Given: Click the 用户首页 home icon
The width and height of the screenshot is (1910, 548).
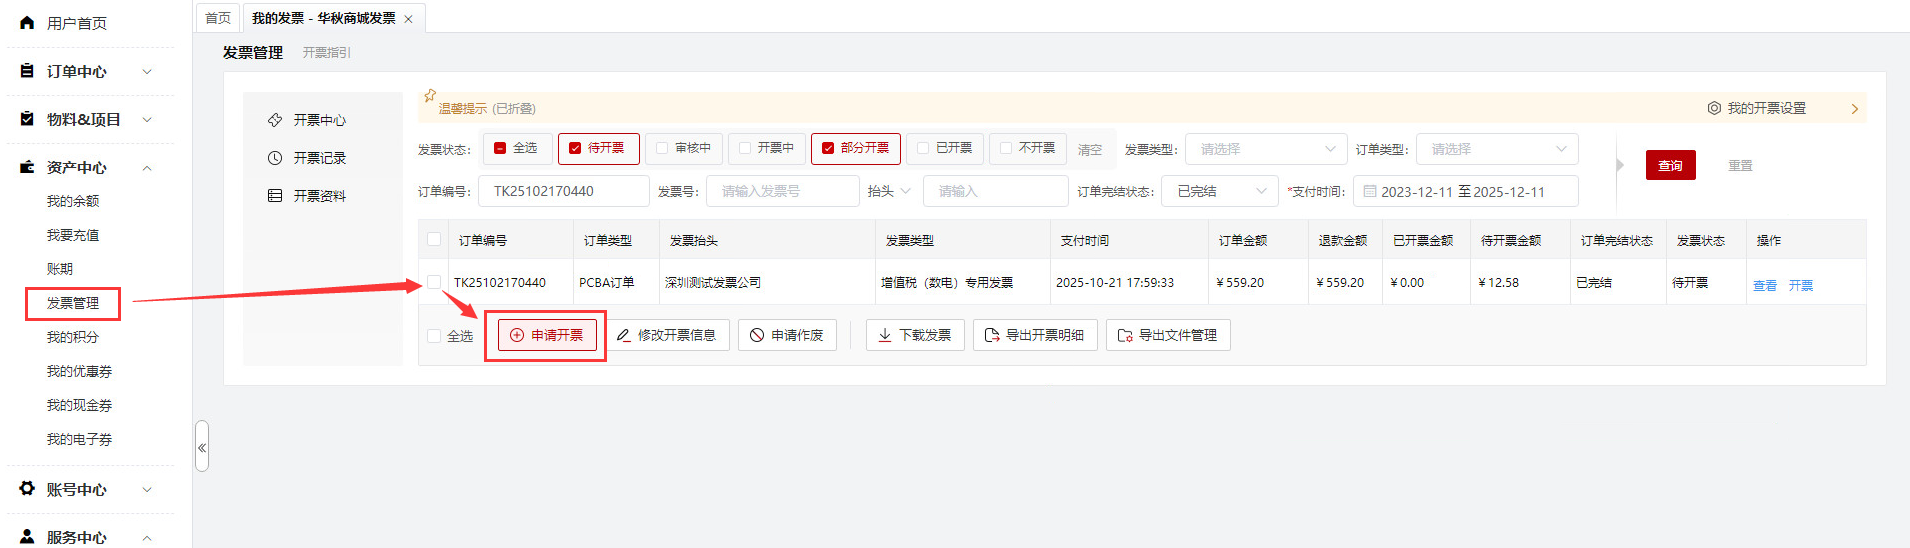Looking at the screenshot, I should 27,23.
